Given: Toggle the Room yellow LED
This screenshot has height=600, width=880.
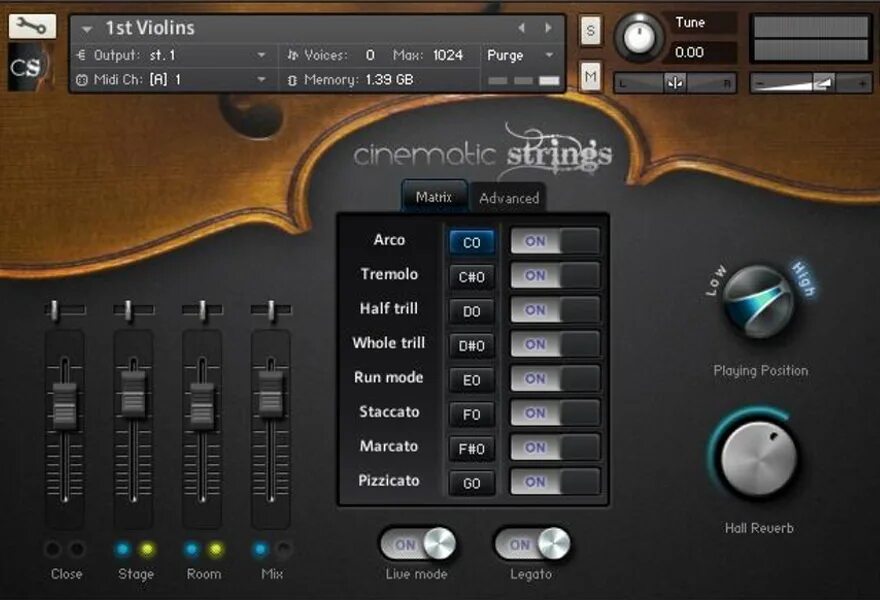Looking at the screenshot, I should click(x=216, y=549).
